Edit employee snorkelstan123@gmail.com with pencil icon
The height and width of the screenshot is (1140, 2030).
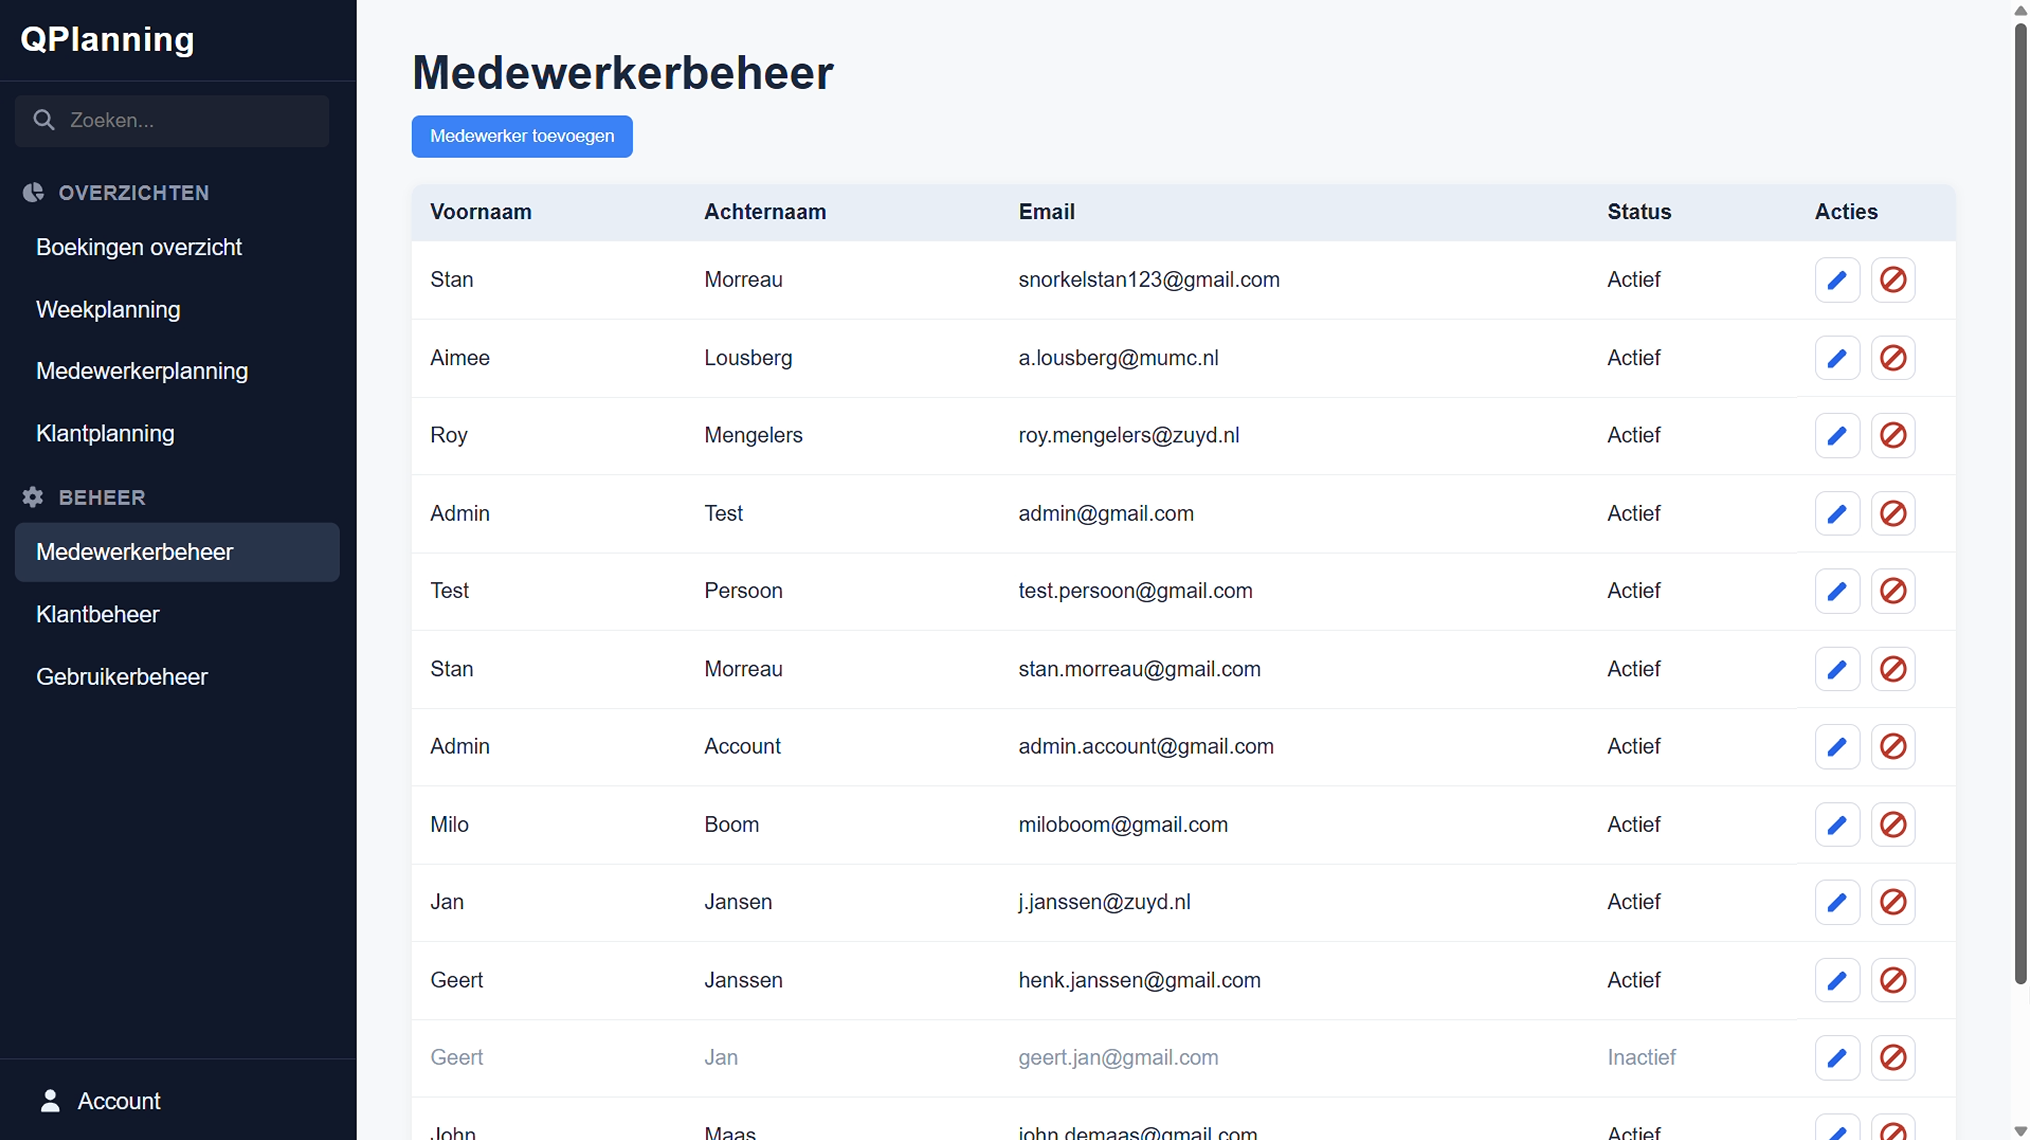[1837, 280]
